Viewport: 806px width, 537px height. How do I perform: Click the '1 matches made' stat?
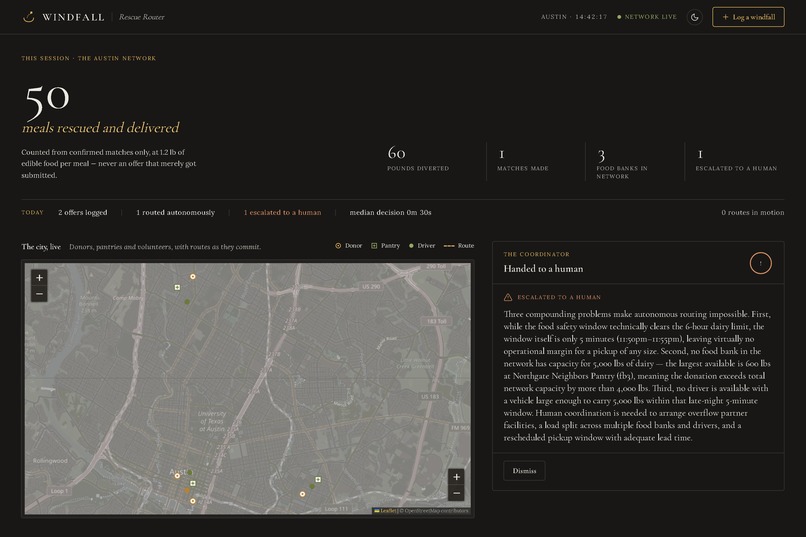click(x=523, y=160)
